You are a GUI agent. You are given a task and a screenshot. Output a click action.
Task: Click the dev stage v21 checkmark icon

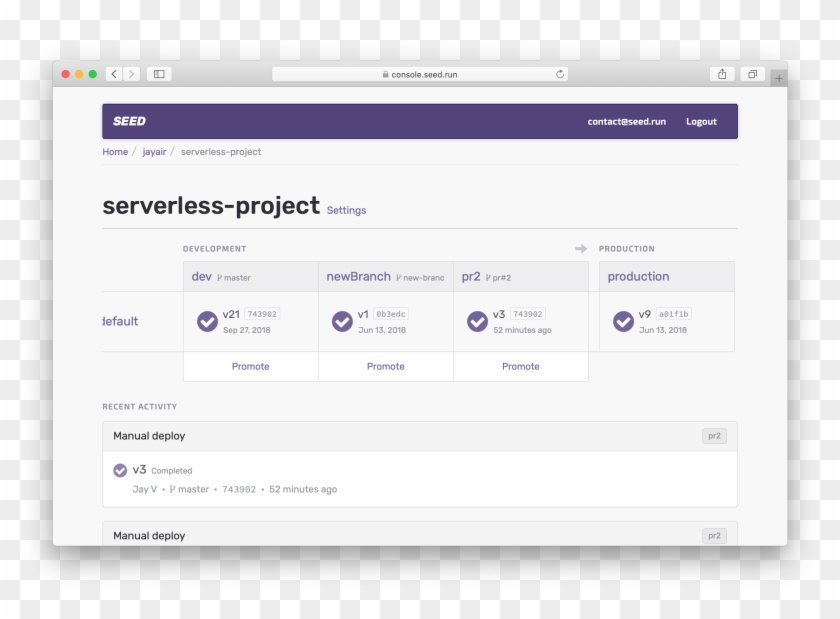coord(207,321)
